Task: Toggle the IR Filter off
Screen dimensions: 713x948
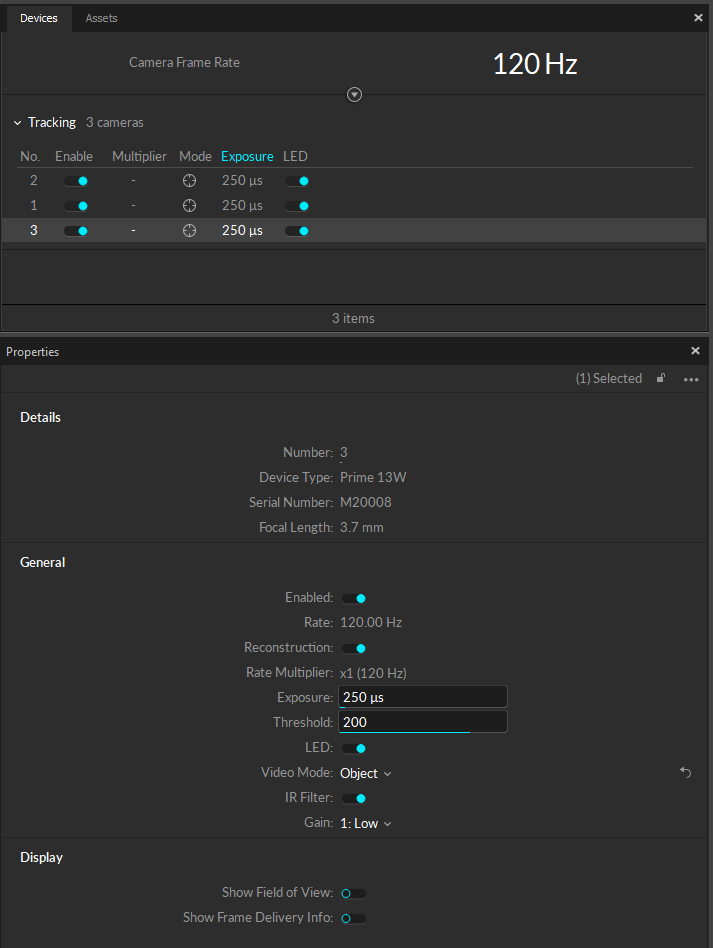Action: click(x=354, y=797)
